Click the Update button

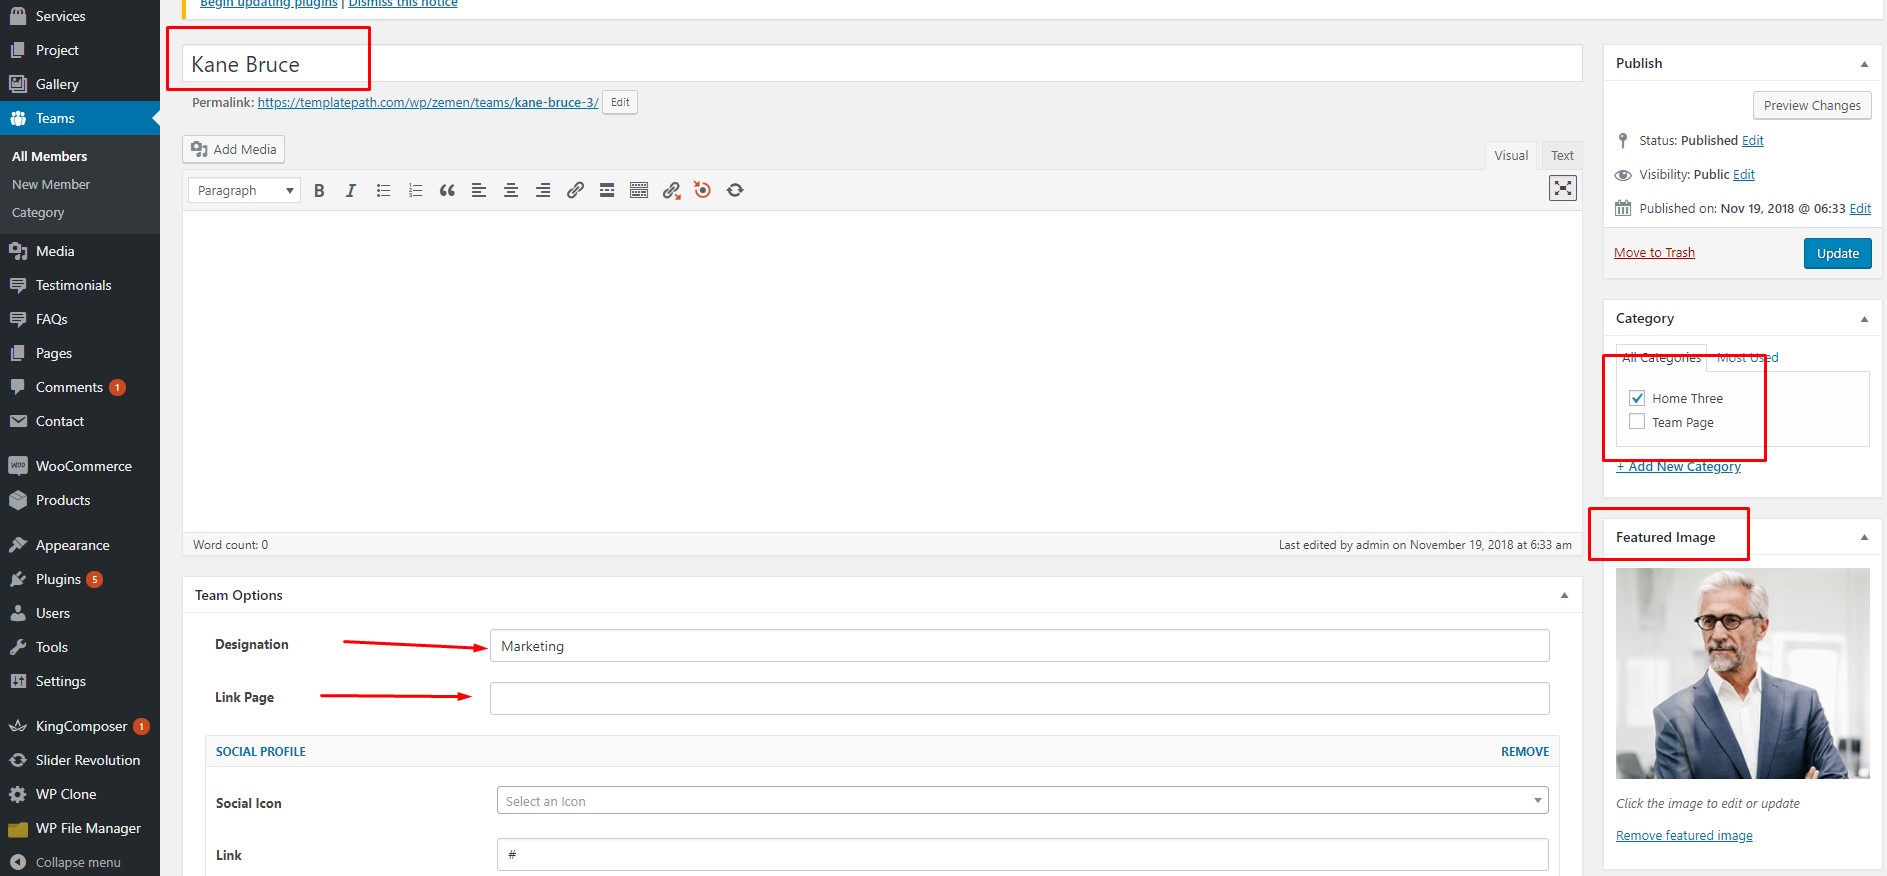point(1837,254)
